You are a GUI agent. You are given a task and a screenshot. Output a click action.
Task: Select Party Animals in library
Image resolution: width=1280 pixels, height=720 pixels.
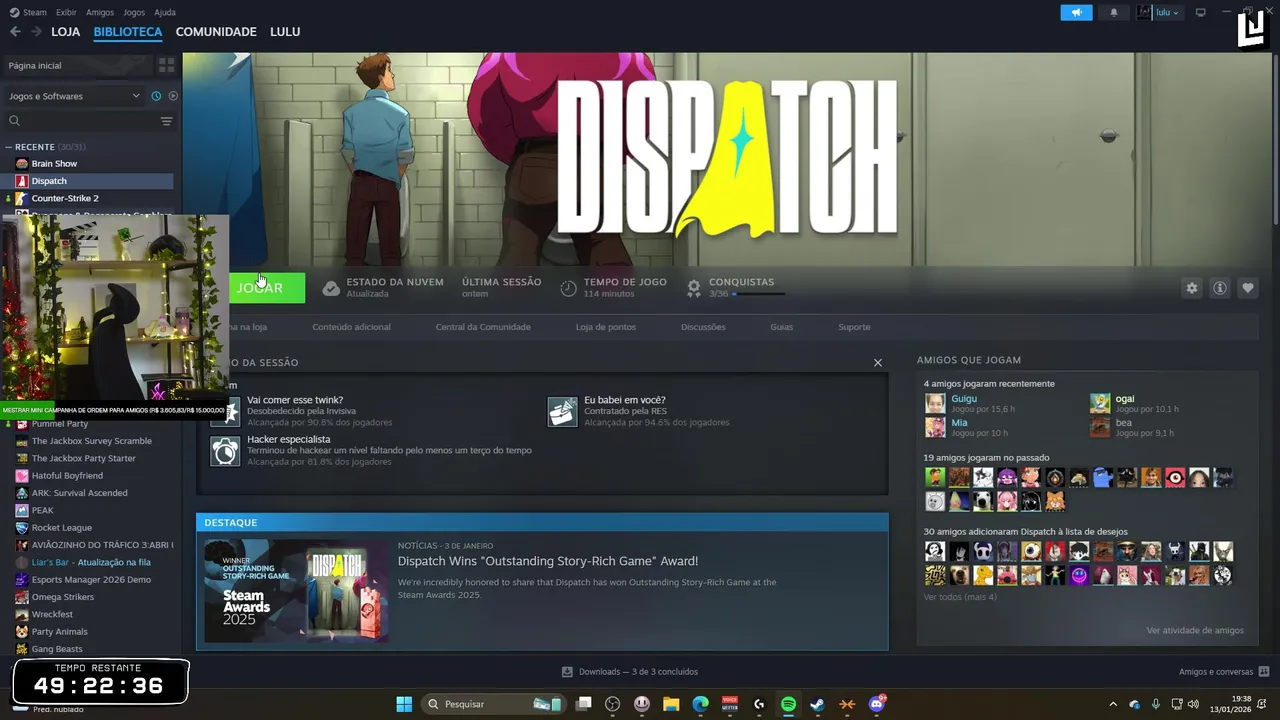[59, 632]
